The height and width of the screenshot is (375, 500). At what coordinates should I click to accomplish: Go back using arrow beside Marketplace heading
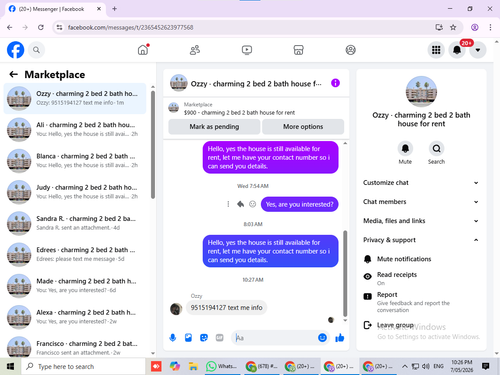click(x=13, y=74)
